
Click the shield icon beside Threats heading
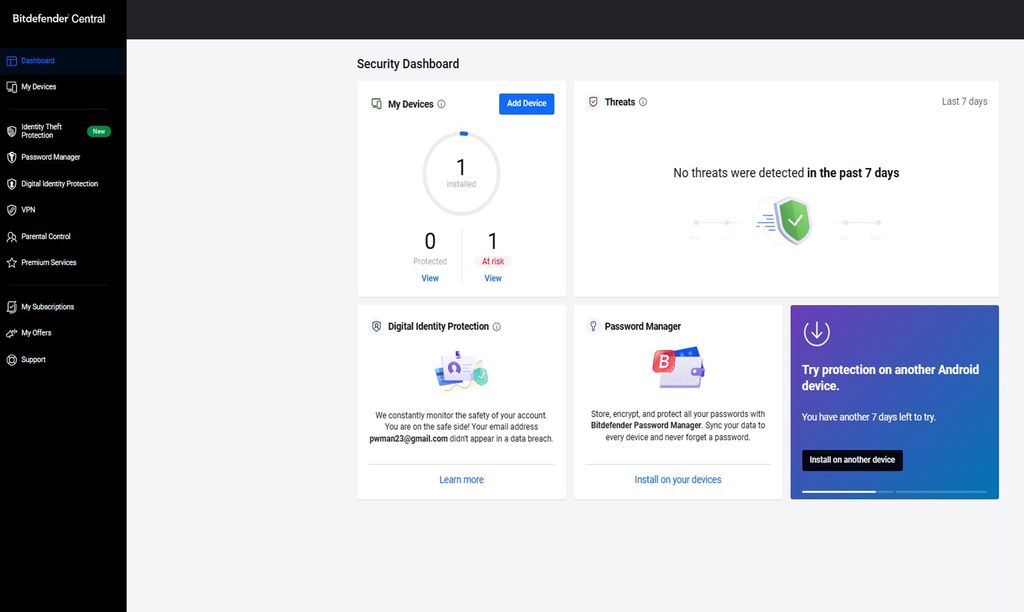pos(592,101)
